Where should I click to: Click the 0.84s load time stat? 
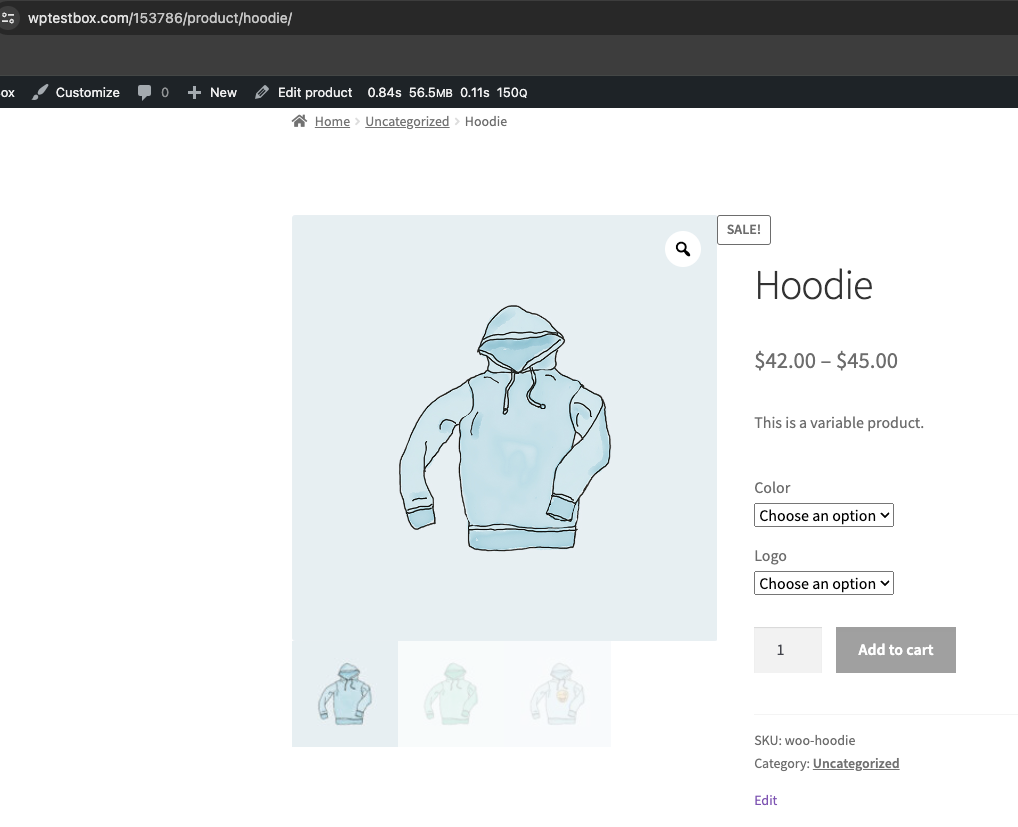pos(384,92)
